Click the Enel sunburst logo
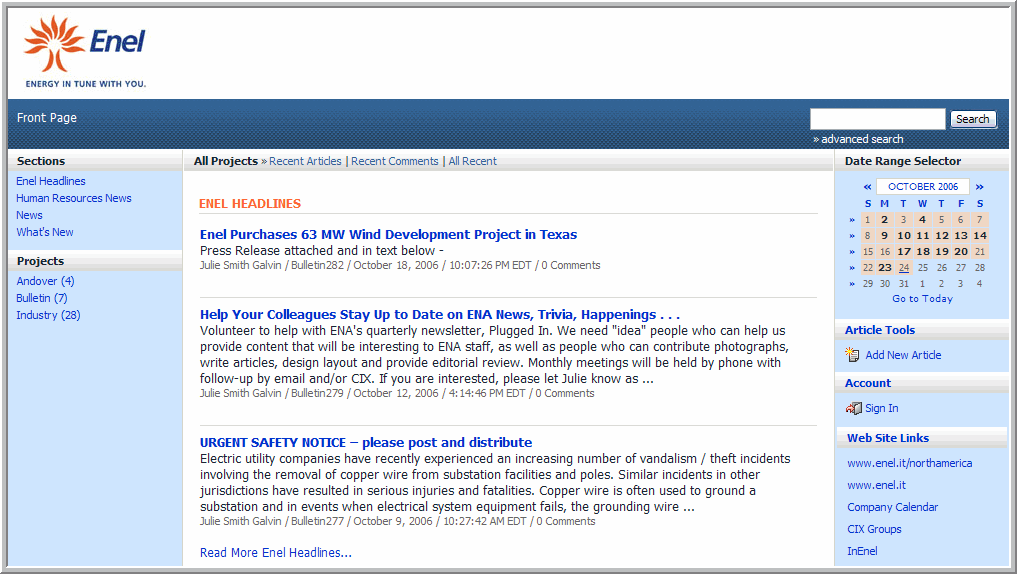Image resolution: width=1017 pixels, height=574 pixels. (x=54, y=43)
